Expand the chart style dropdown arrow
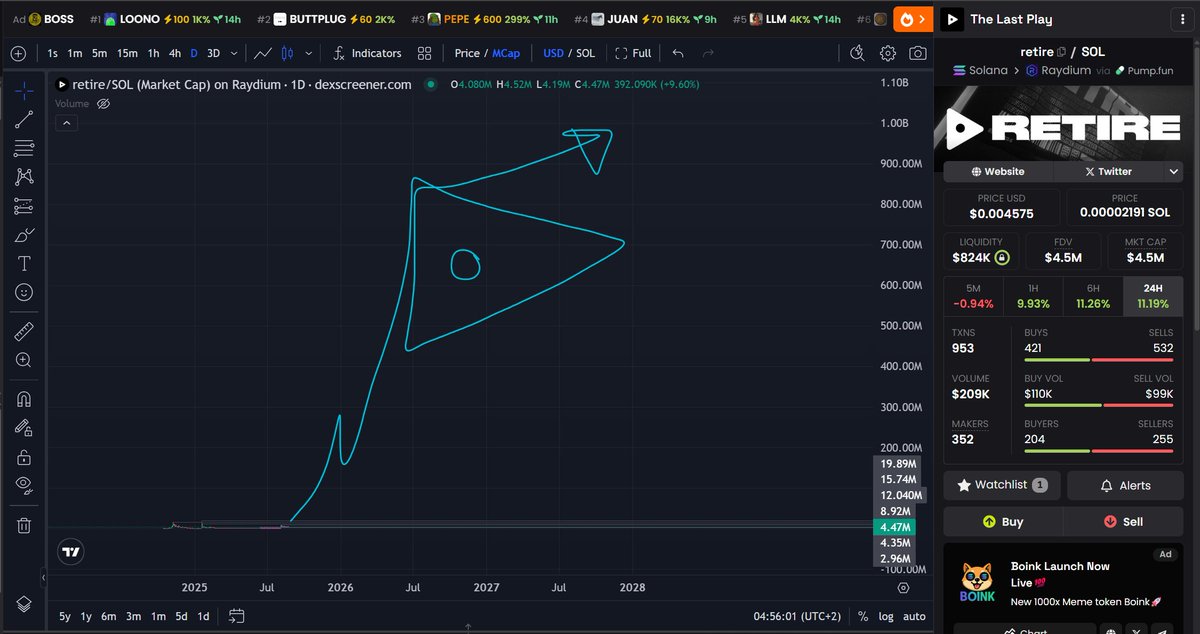 (x=309, y=53)
